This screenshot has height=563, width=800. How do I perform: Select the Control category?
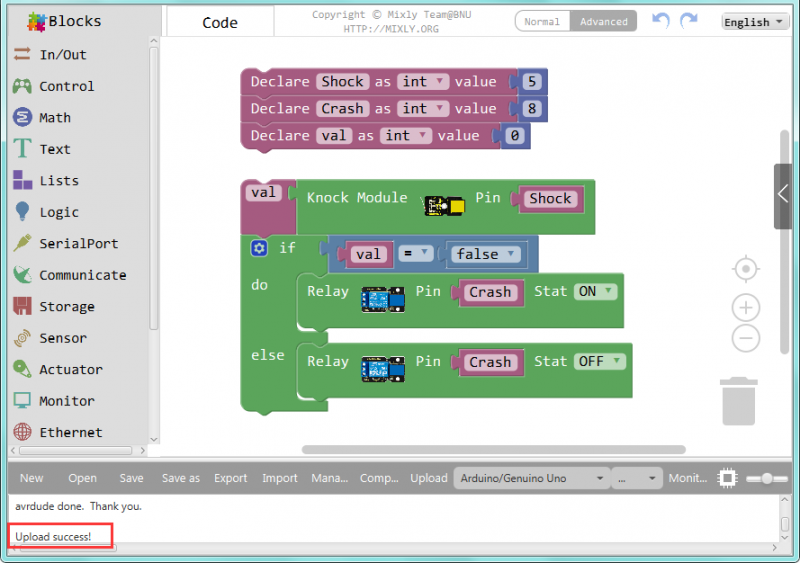coord(66,86)
